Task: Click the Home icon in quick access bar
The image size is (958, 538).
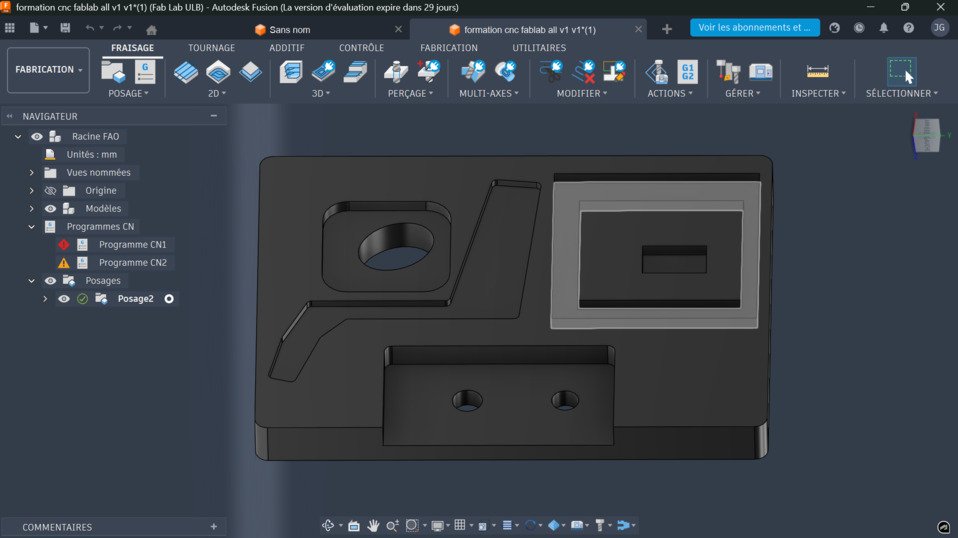Action: (152, 29)
